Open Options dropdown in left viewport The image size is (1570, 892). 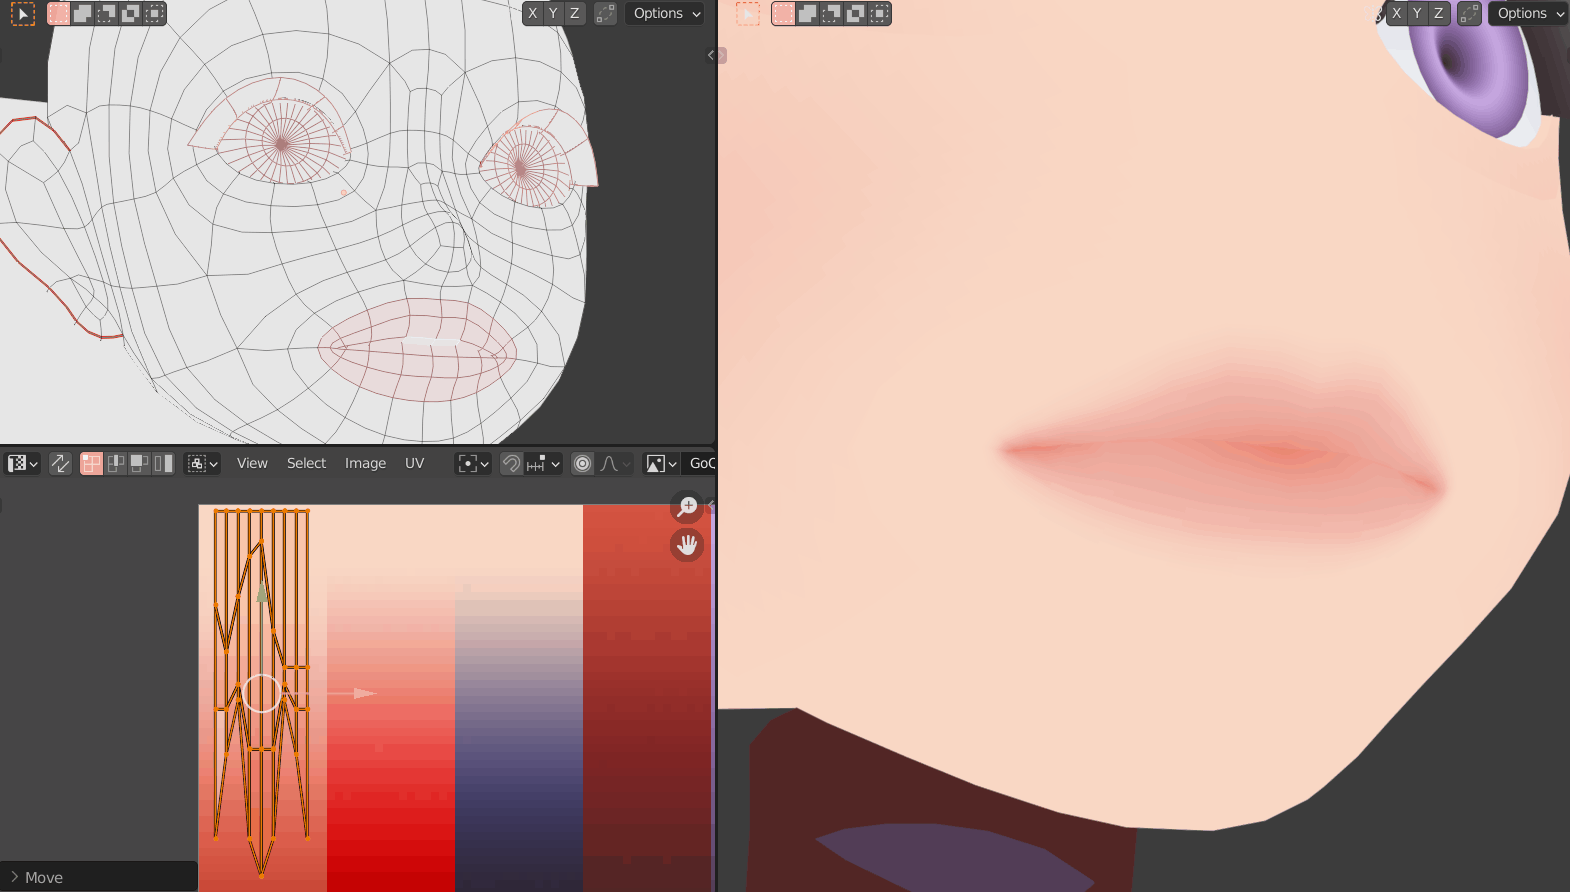pos(666,14)
